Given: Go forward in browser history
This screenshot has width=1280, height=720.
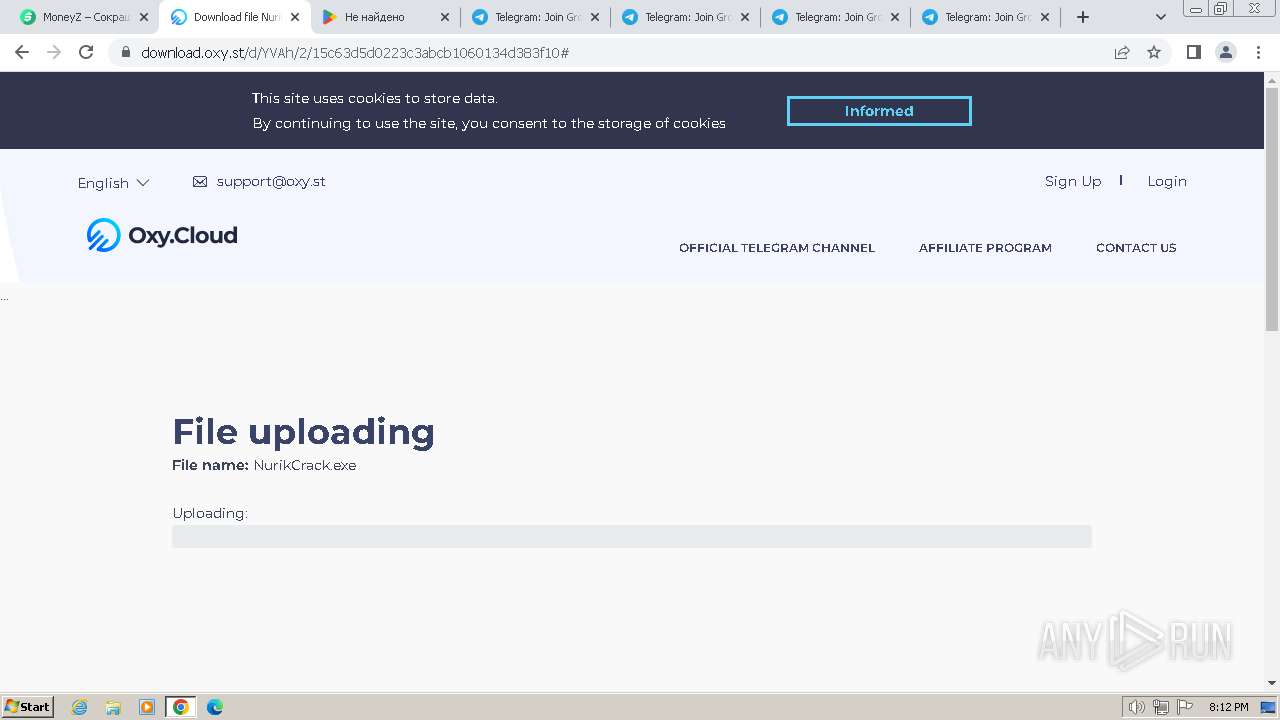Looking at the screenshot, I should click(54, 52).
